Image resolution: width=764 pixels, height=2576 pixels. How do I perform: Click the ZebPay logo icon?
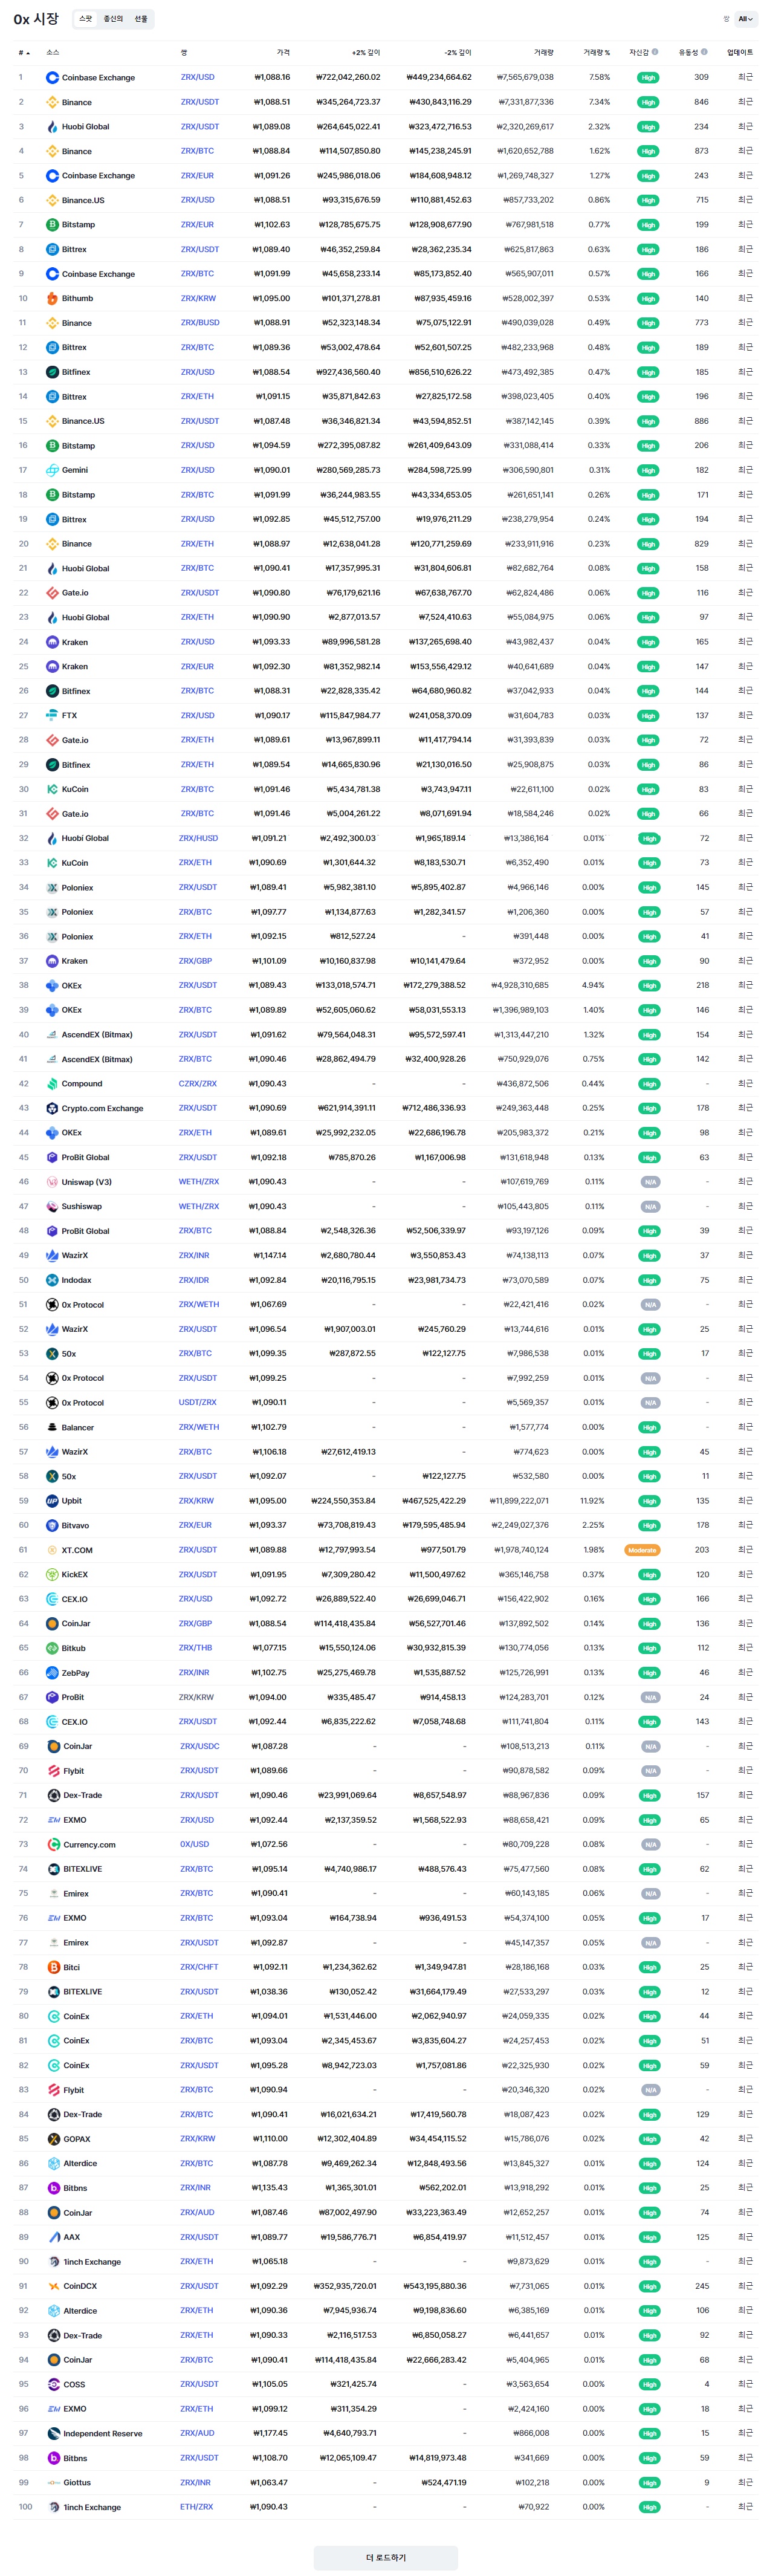(52, 1673)
